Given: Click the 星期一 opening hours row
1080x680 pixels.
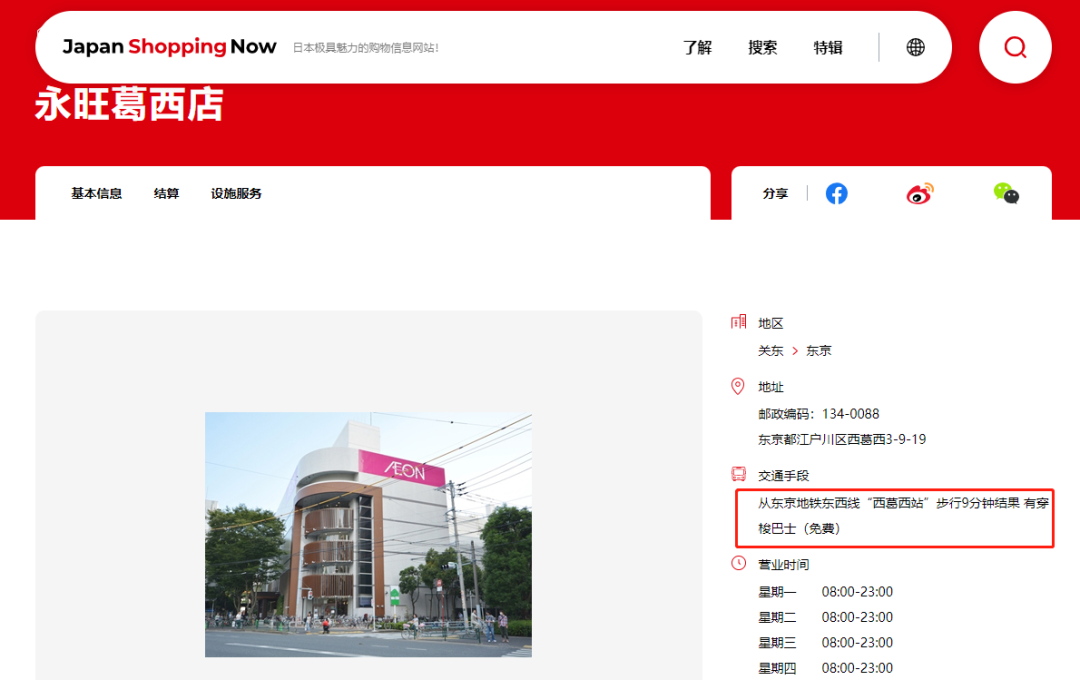Looking at the screenshot, I should [x=825, y=592].
